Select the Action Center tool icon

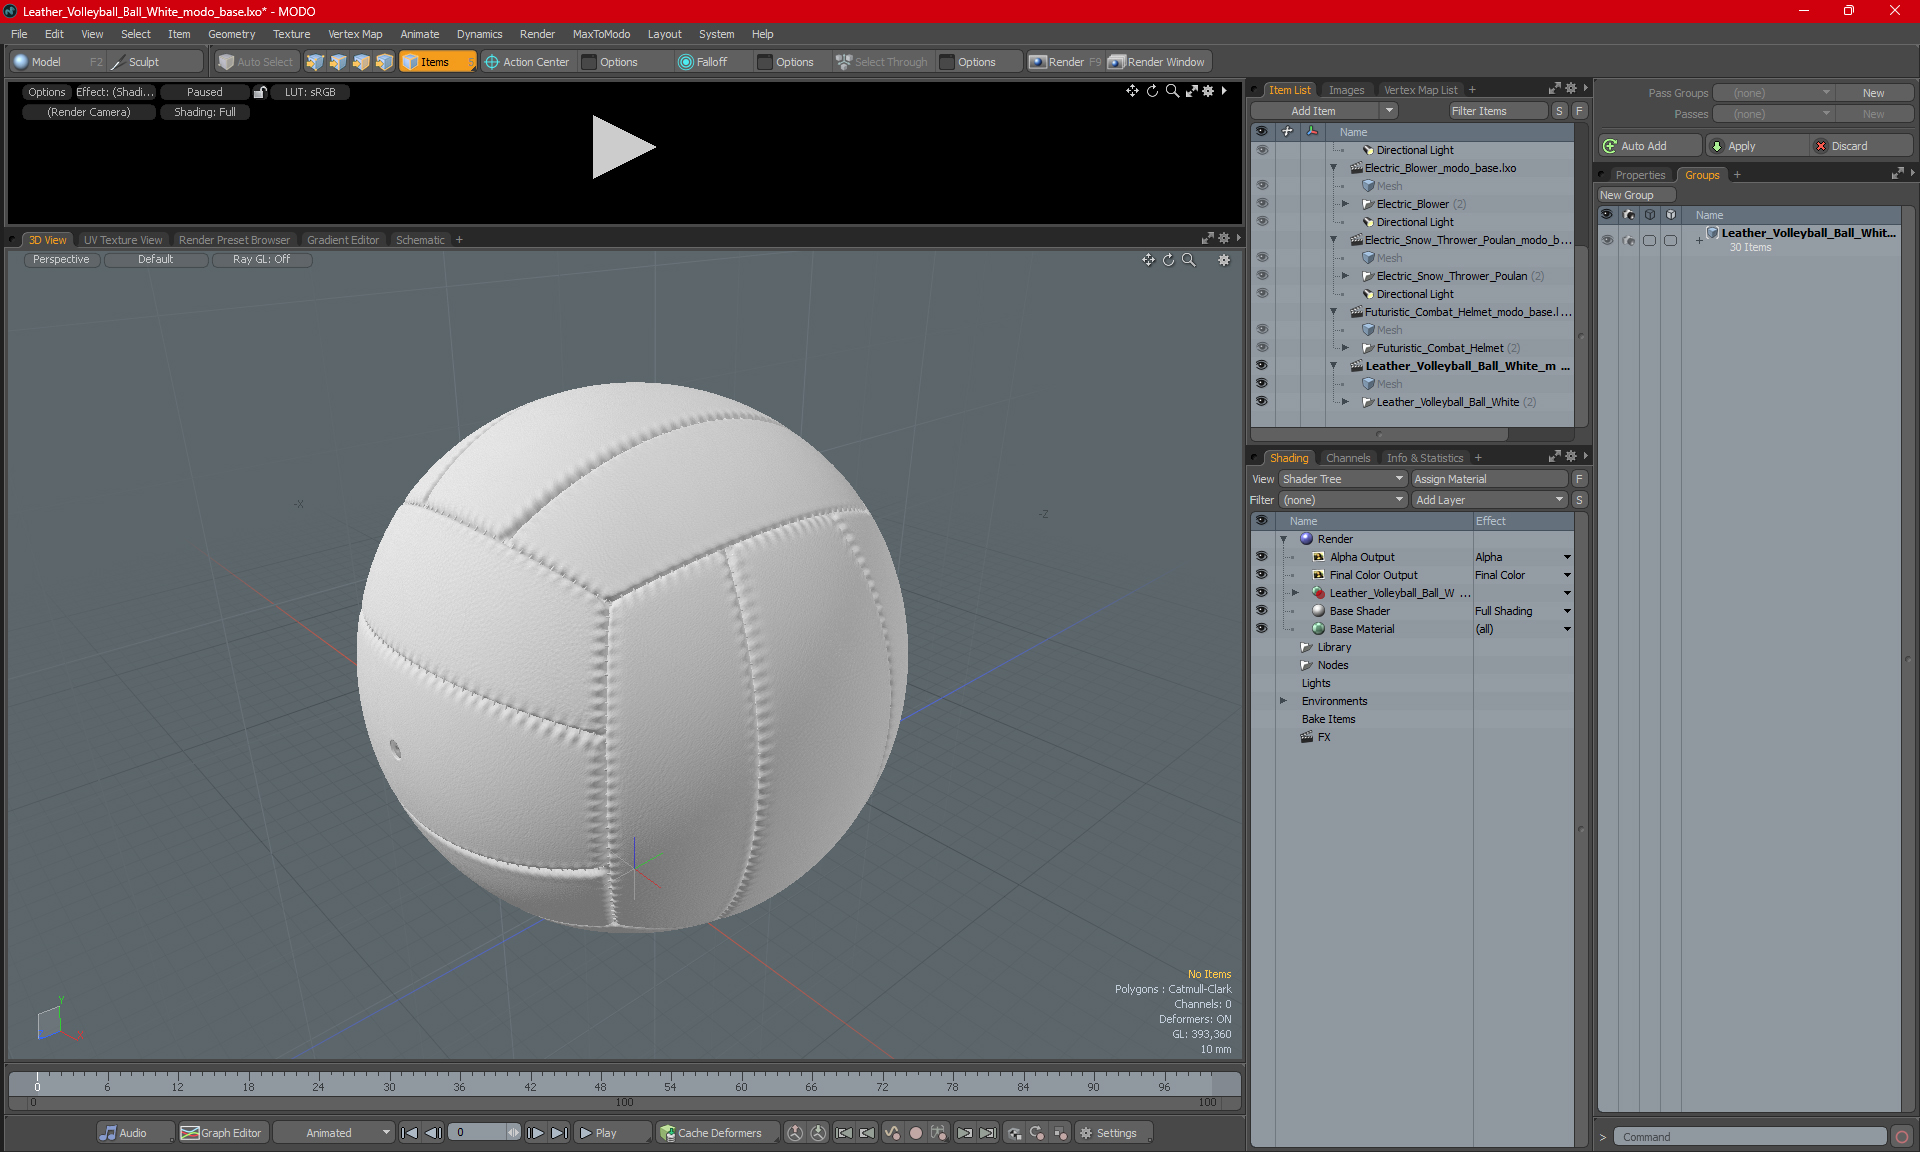492,62
